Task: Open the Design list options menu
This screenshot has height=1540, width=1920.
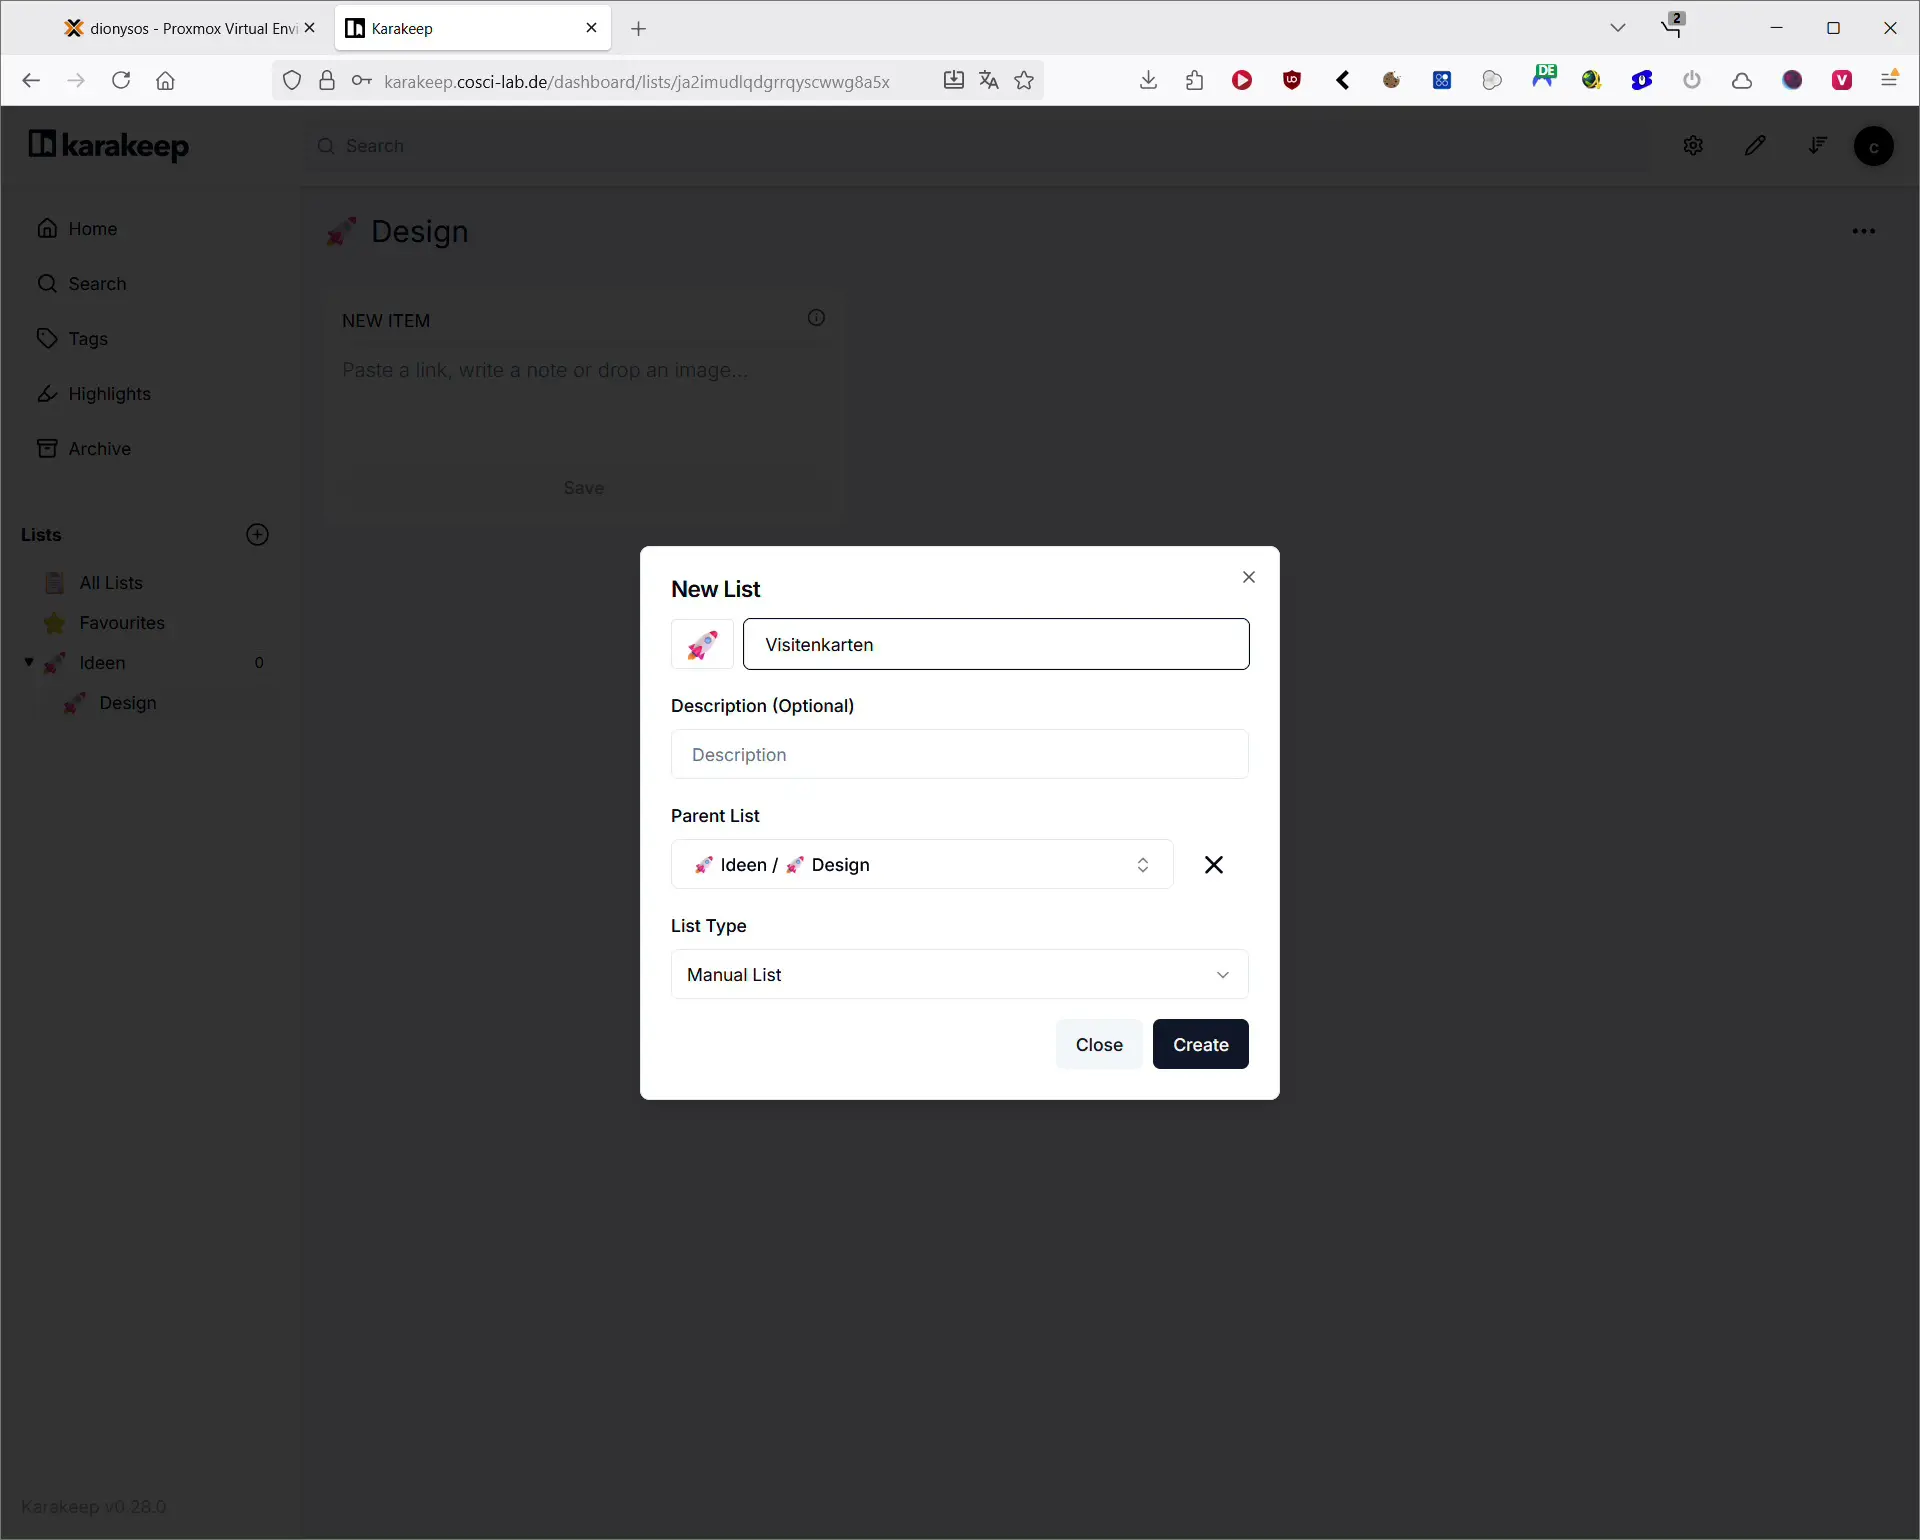Action: coord(1864,232)
